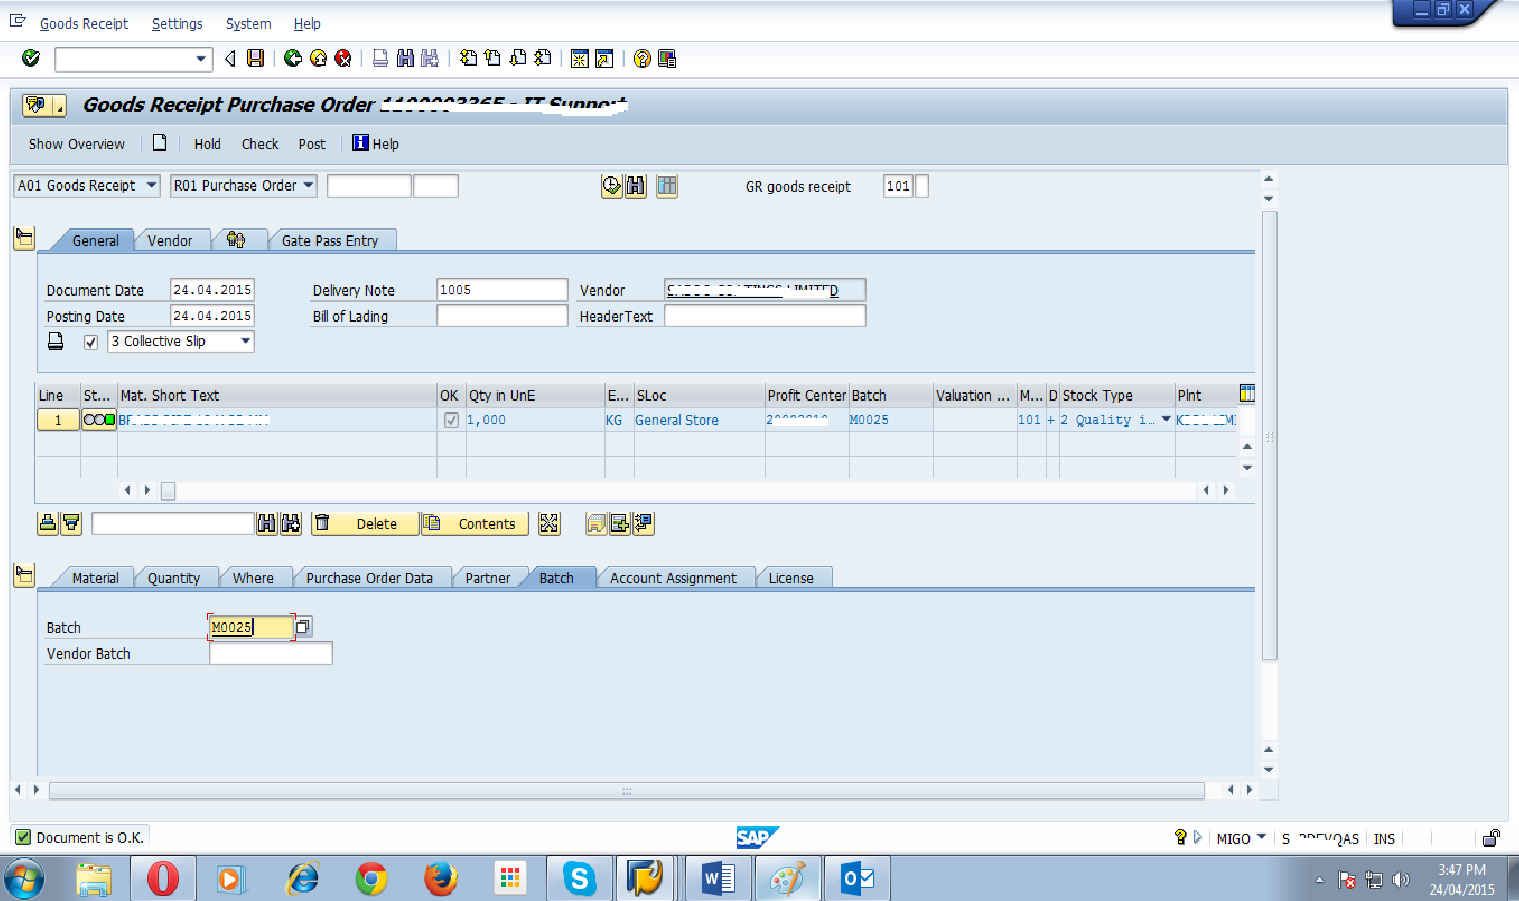The image size is (1519, 901).
Task: Toggle the checkbox next to the printer icon
Action: click(x=90, y=341)
